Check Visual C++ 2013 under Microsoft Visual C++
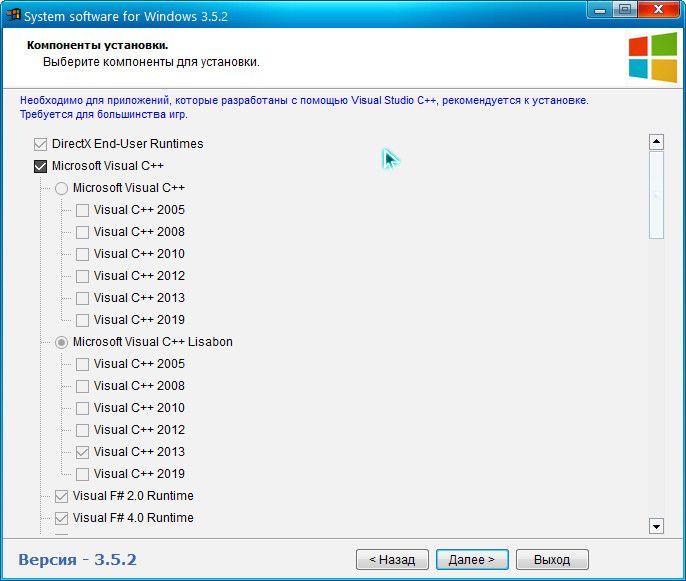 click(82, 298)
